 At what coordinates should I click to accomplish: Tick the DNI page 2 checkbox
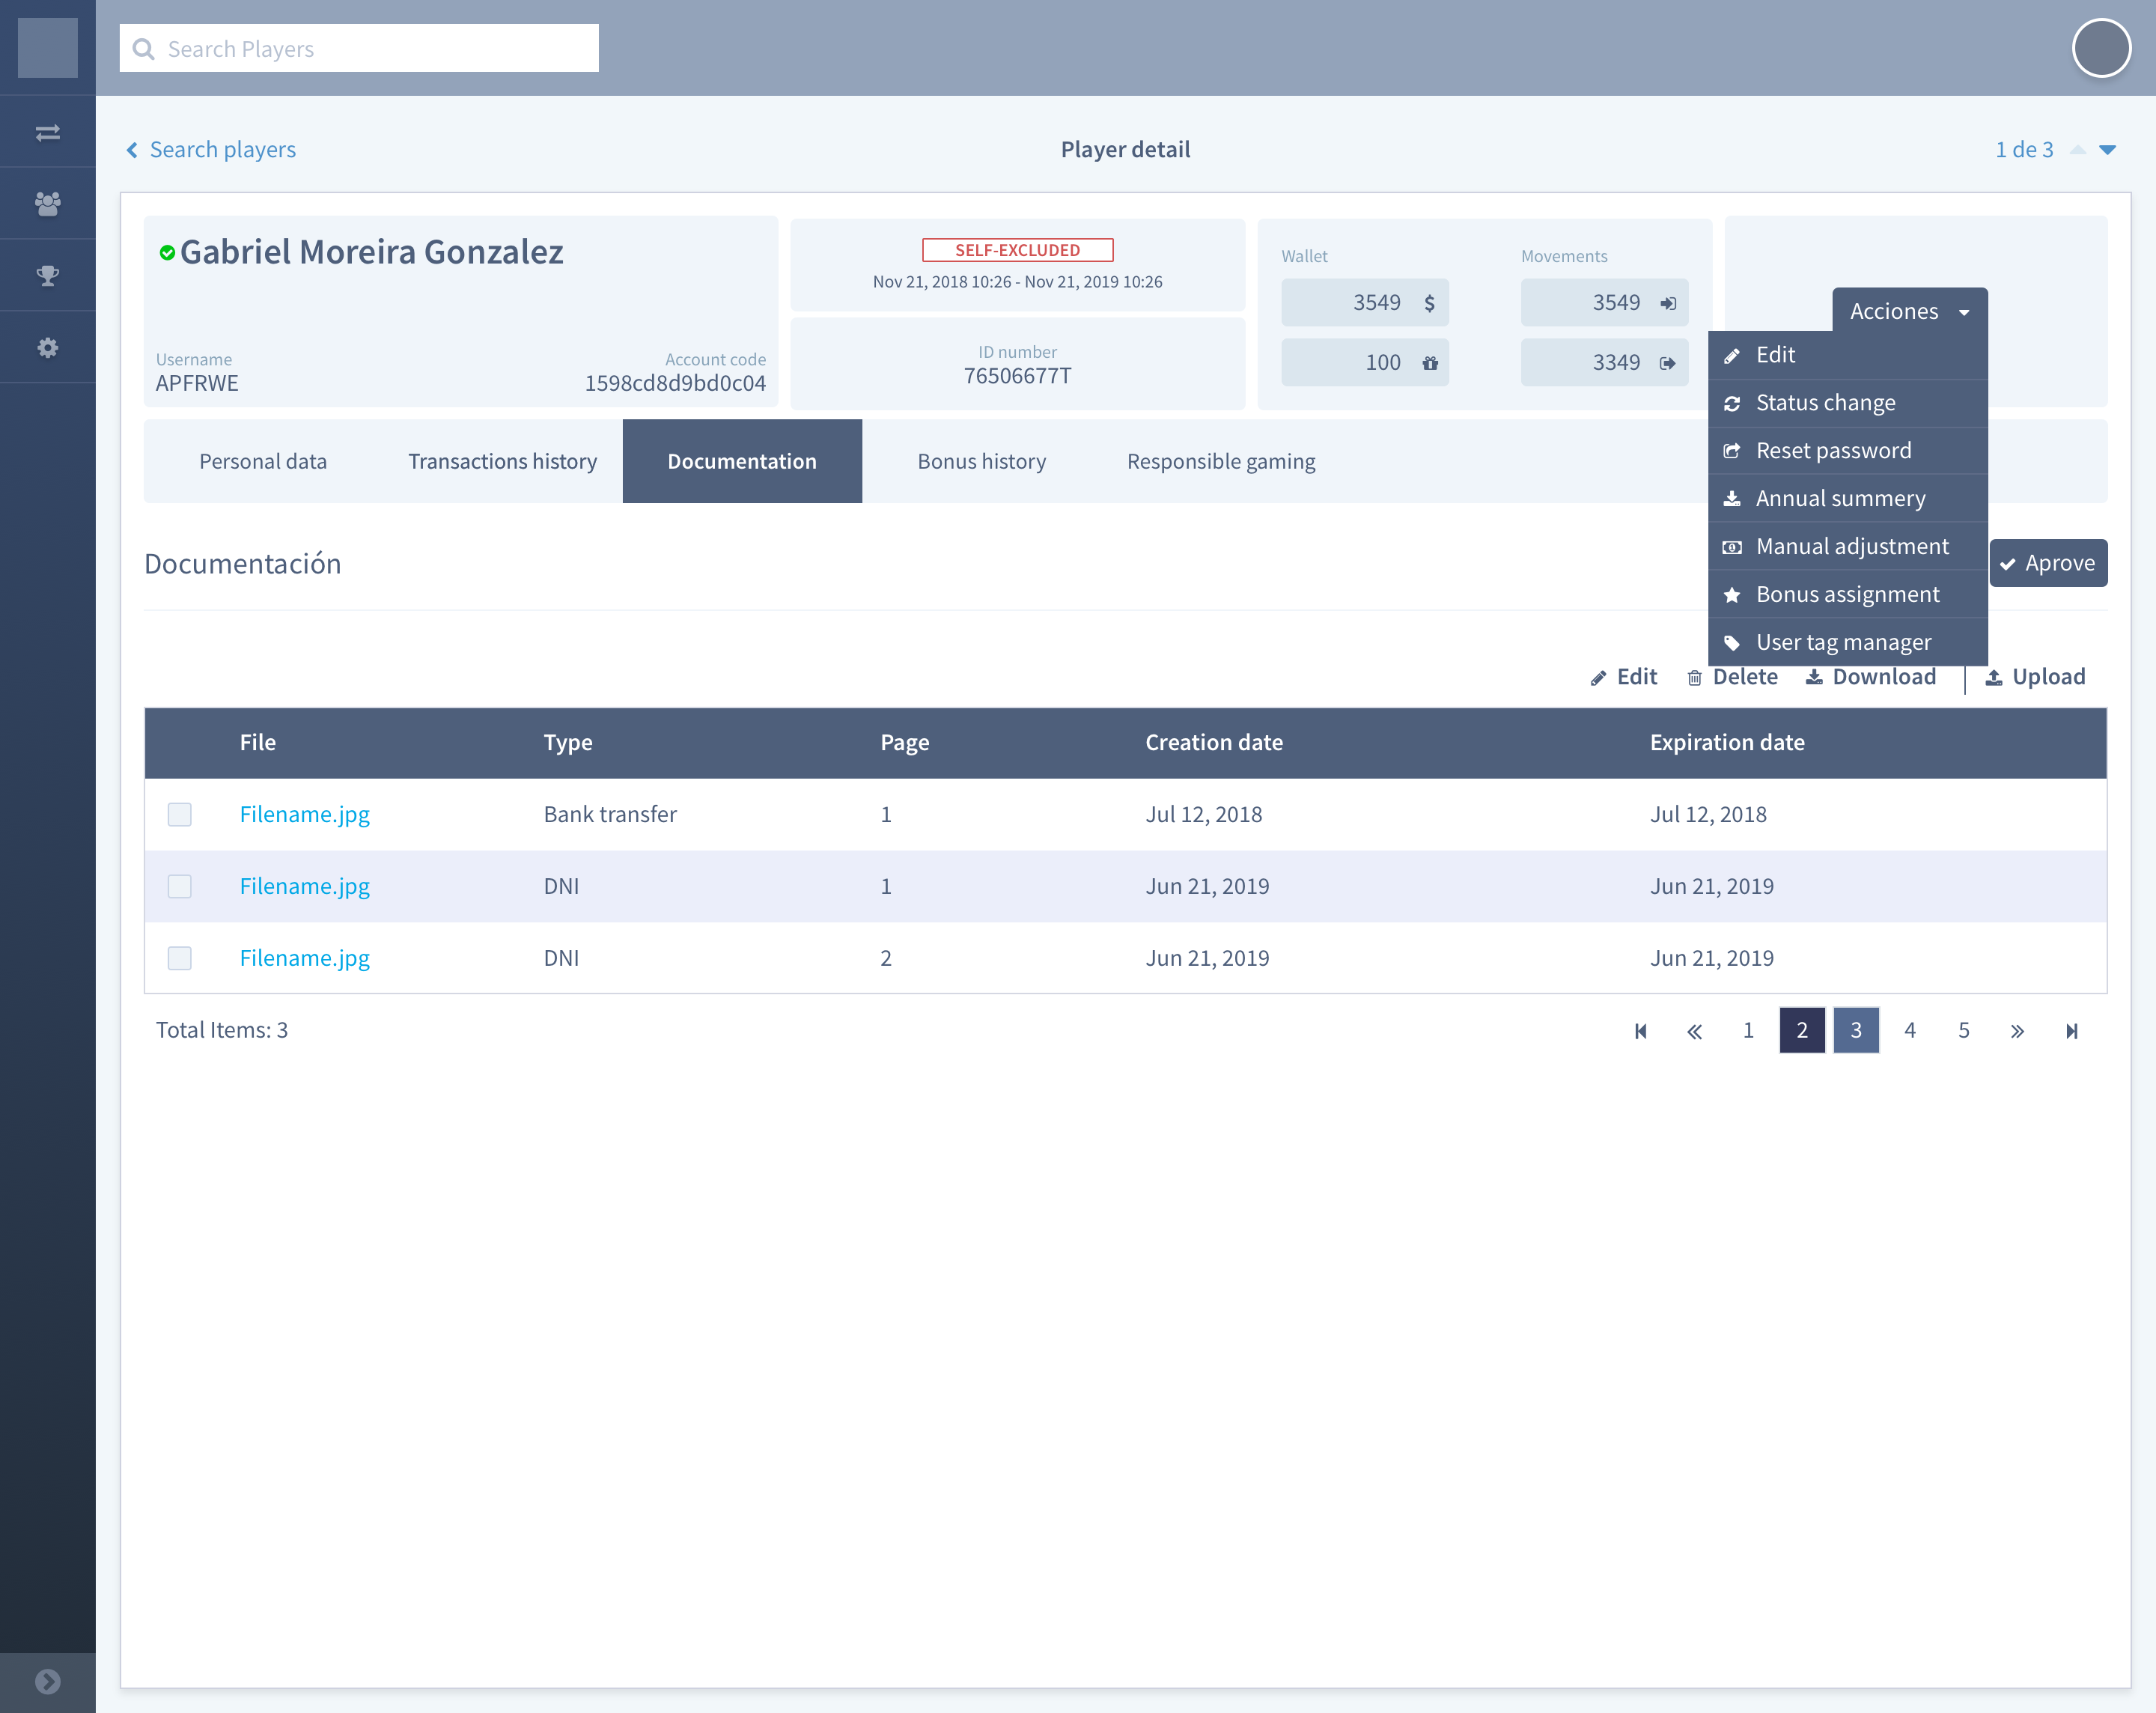click(x=179, y=958)
